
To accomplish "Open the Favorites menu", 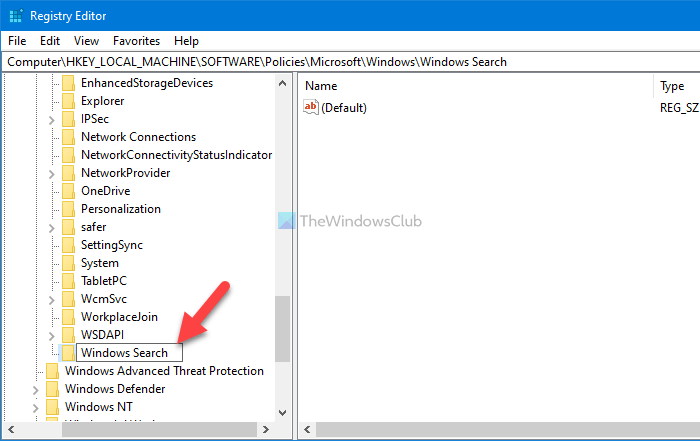I will 136,41.
